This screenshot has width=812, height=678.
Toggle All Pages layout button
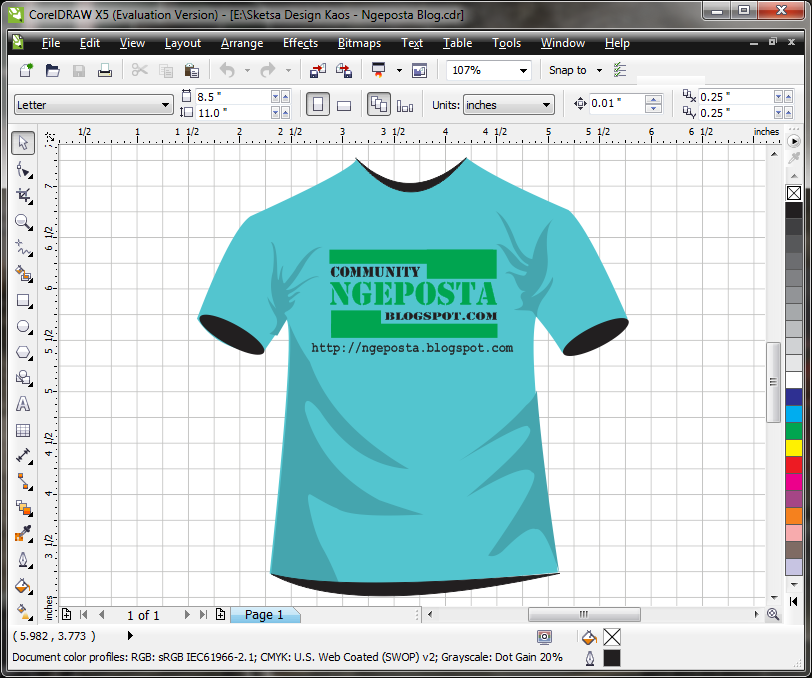[379, 105]
